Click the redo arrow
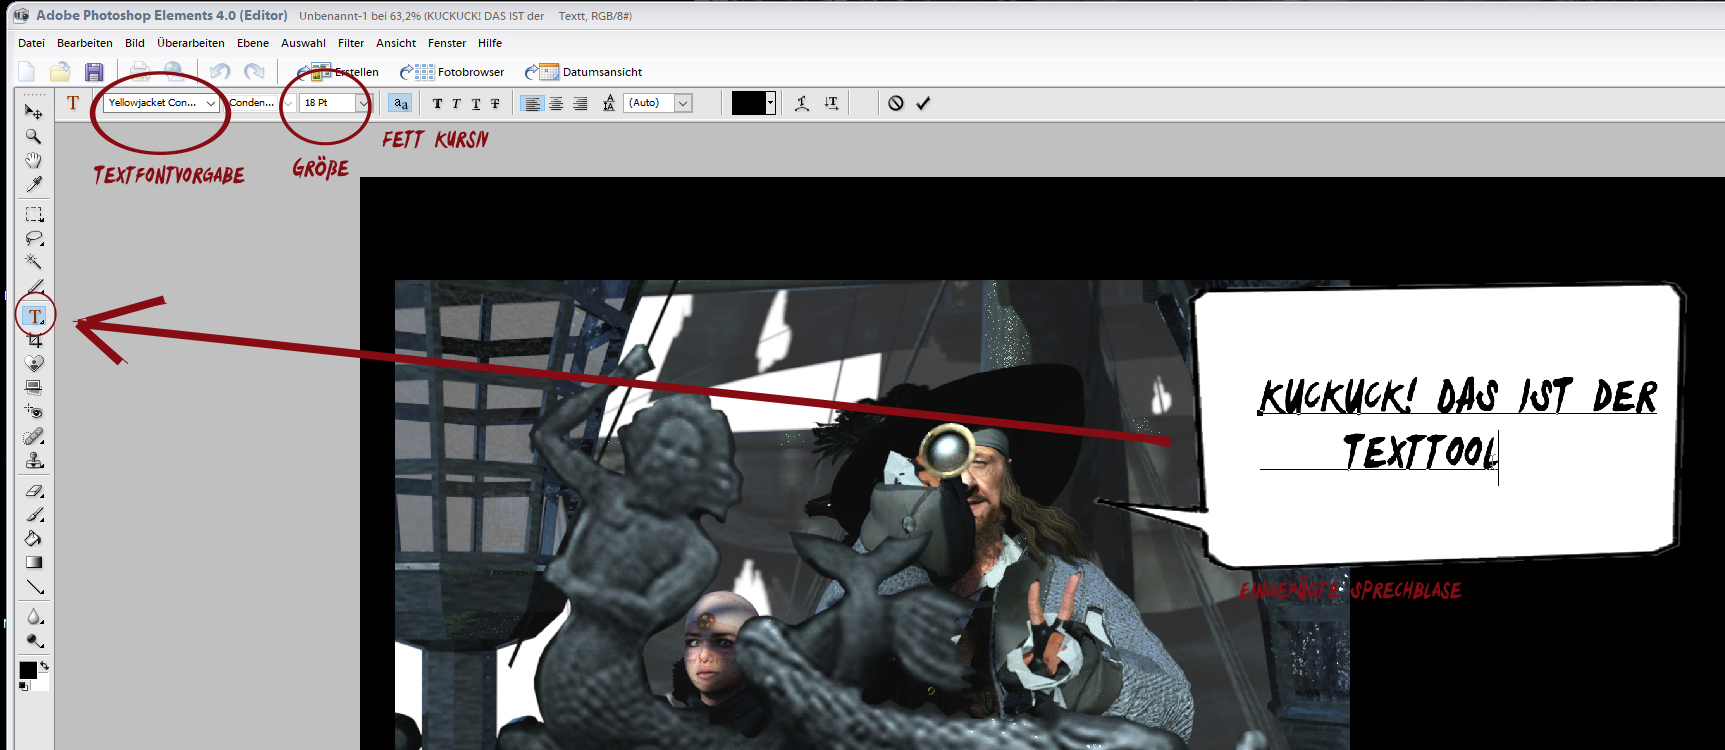This screenshot has height=750, width=1725. [255, 71]
